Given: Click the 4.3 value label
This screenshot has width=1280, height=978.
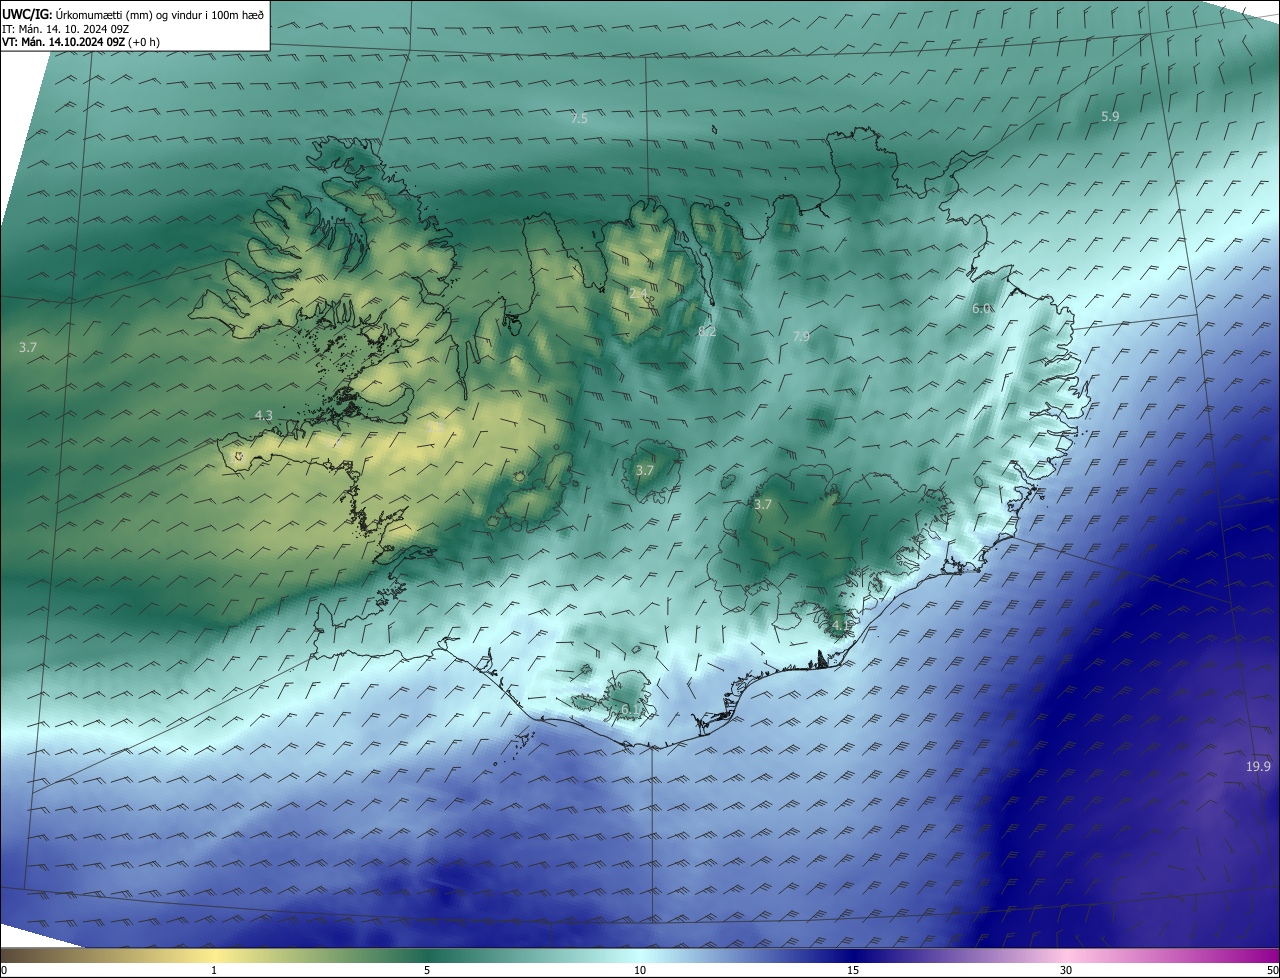Looking at the screenshot, I should pos(263,415).
